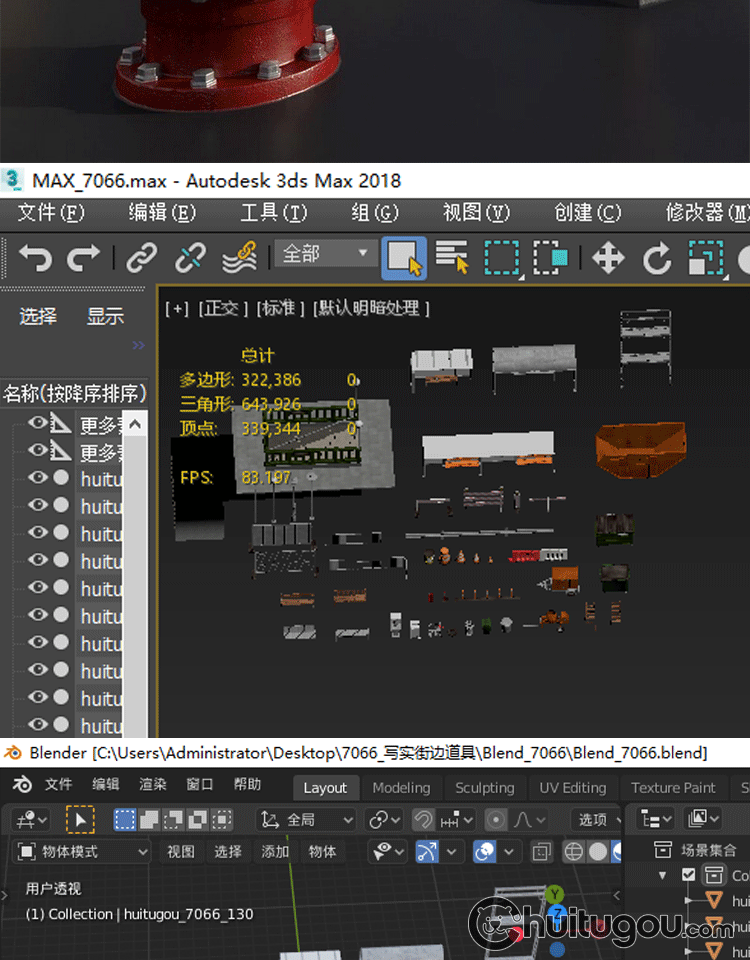
Task: Click the 添加 menu button in Blender viewport
Action: [x=275, y=852]
